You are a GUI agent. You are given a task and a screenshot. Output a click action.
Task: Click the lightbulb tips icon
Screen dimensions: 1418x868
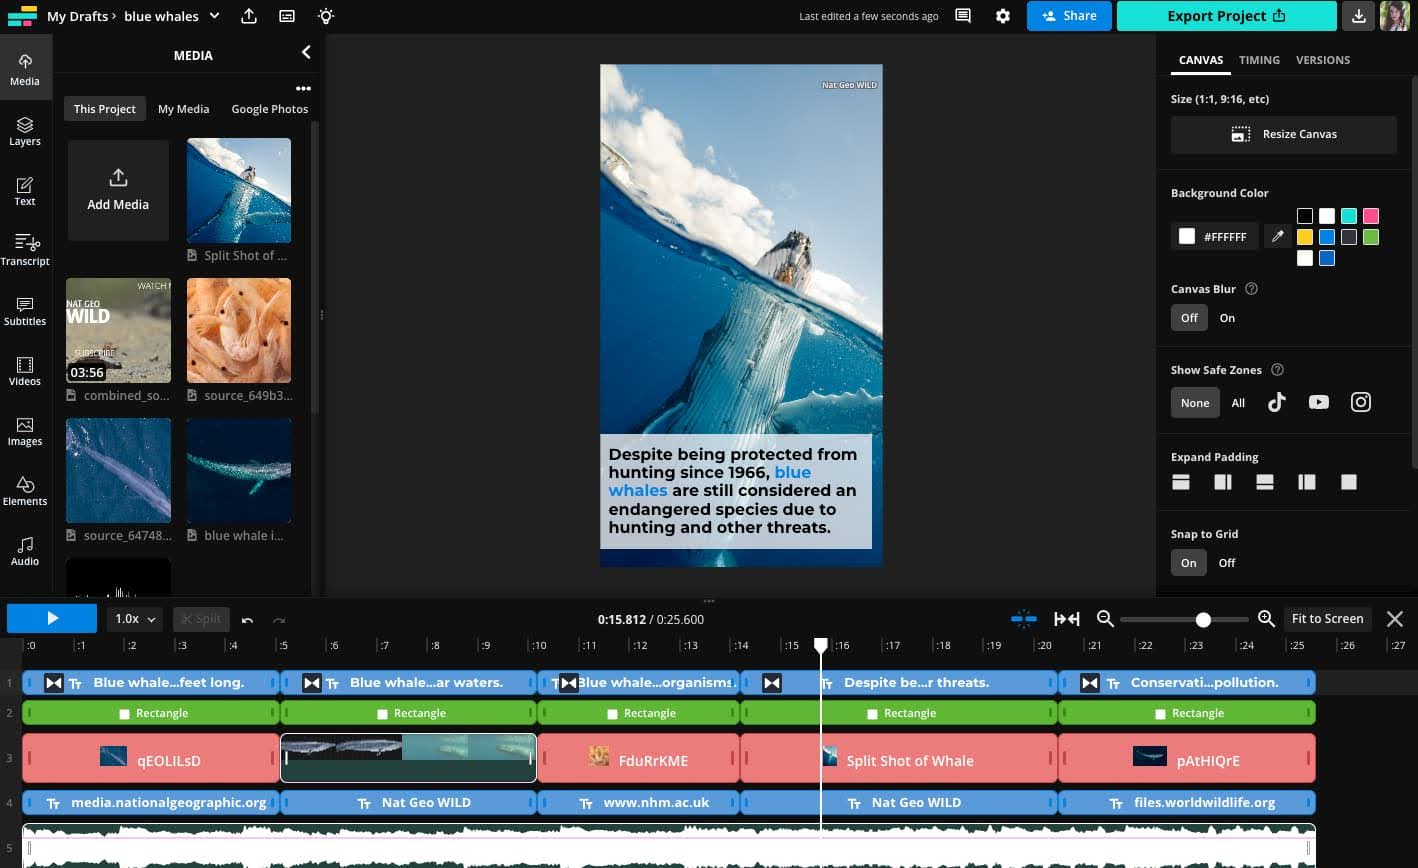click(x=326, y=16)
